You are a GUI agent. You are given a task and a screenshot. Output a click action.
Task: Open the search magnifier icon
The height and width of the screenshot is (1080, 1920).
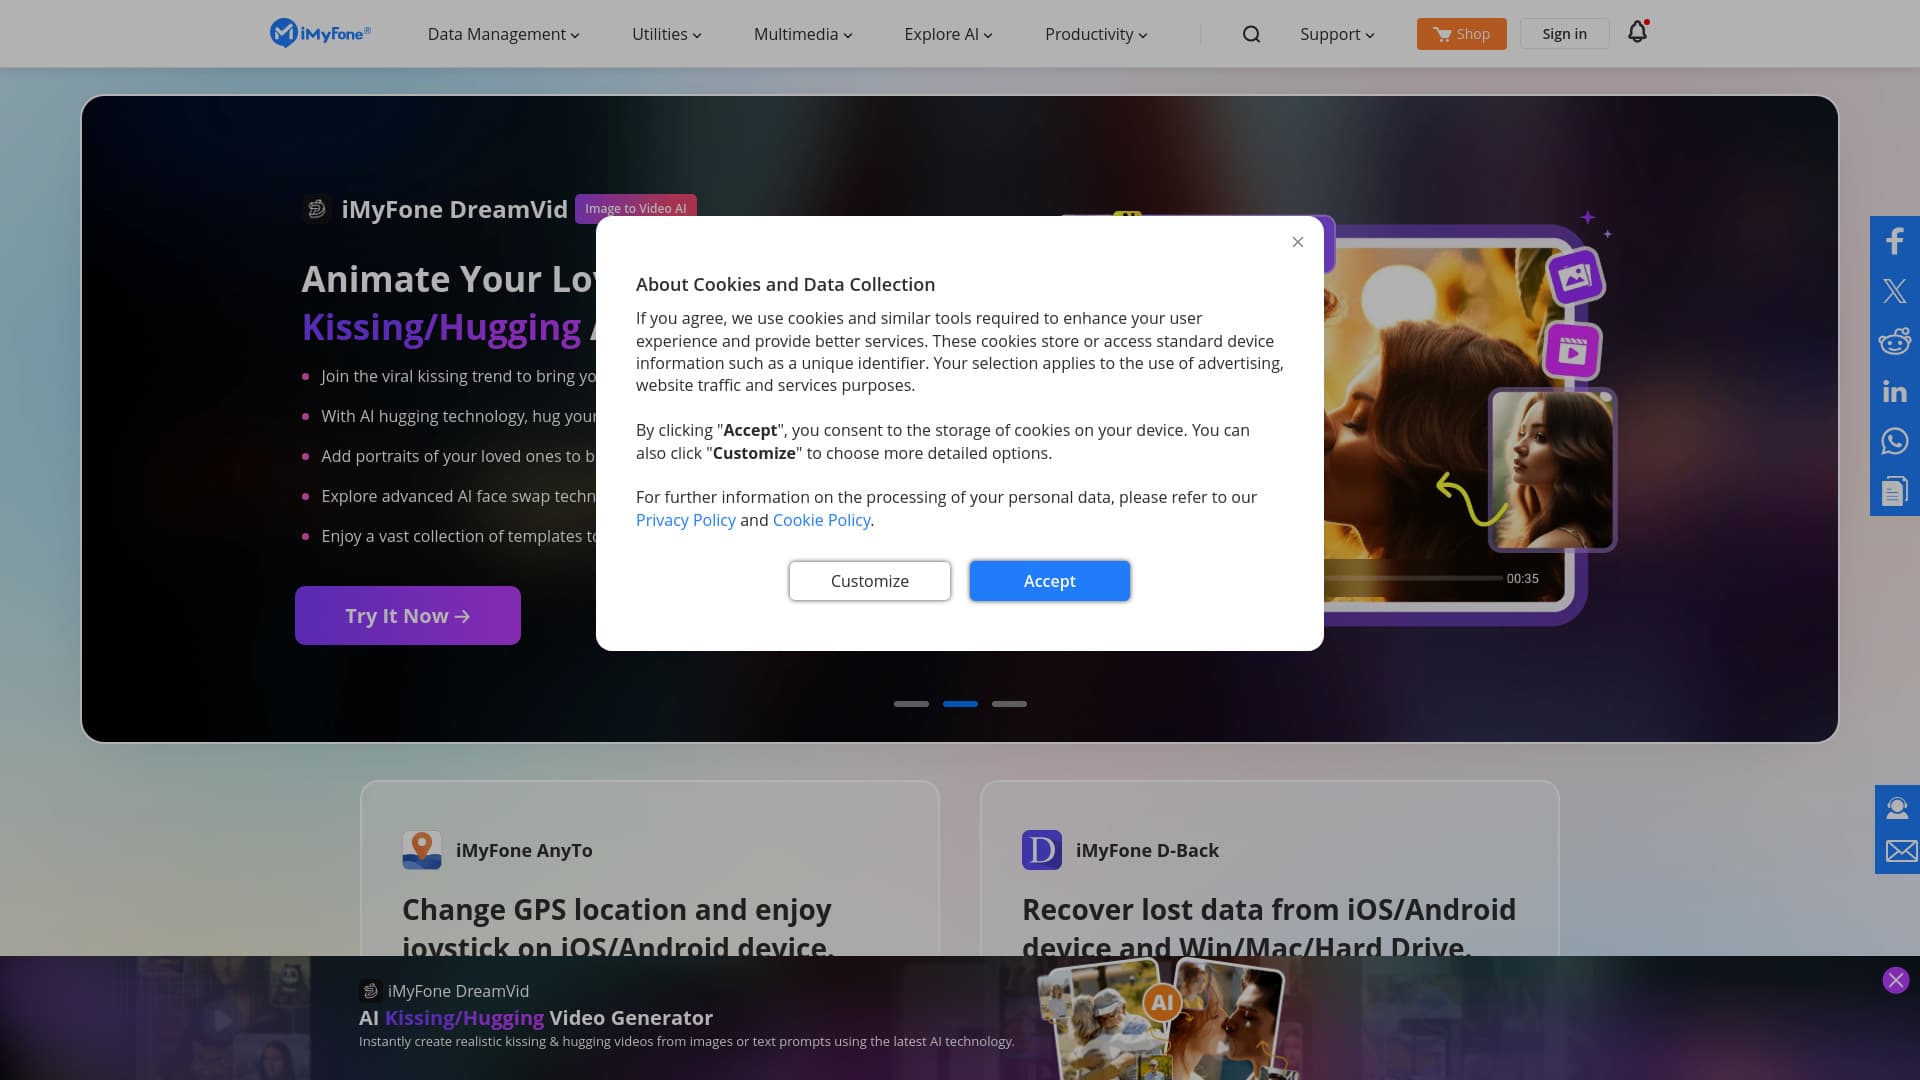1251,33
